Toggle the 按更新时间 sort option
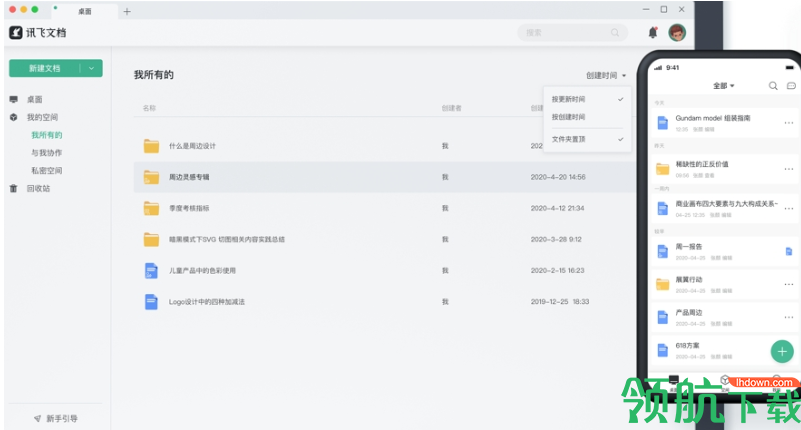This screenshot has width=801, height=430. click(587, 99)
